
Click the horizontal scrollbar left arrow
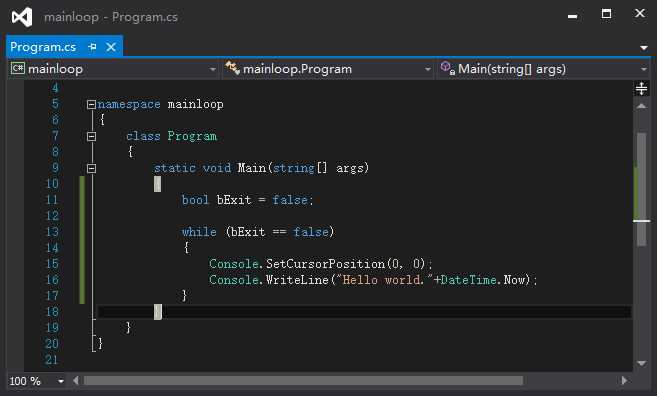point(76,380)
